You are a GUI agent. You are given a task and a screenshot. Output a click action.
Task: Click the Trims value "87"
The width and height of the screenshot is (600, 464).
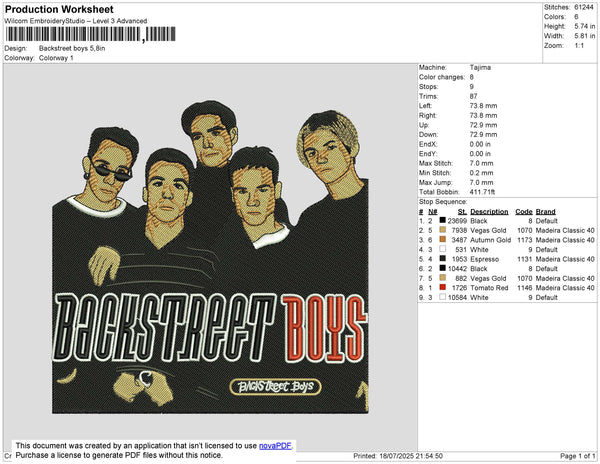click(x=473, y=96)
